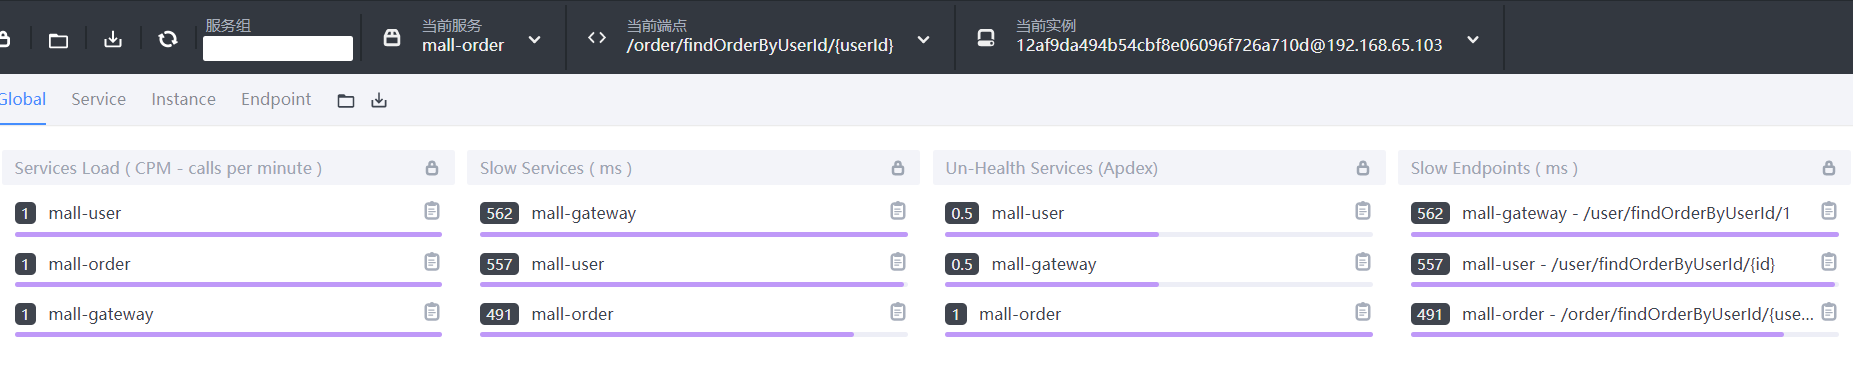Open the folder icon in top toolbar
This screenshot has width=1853, height=386.
tap(59, 40)
